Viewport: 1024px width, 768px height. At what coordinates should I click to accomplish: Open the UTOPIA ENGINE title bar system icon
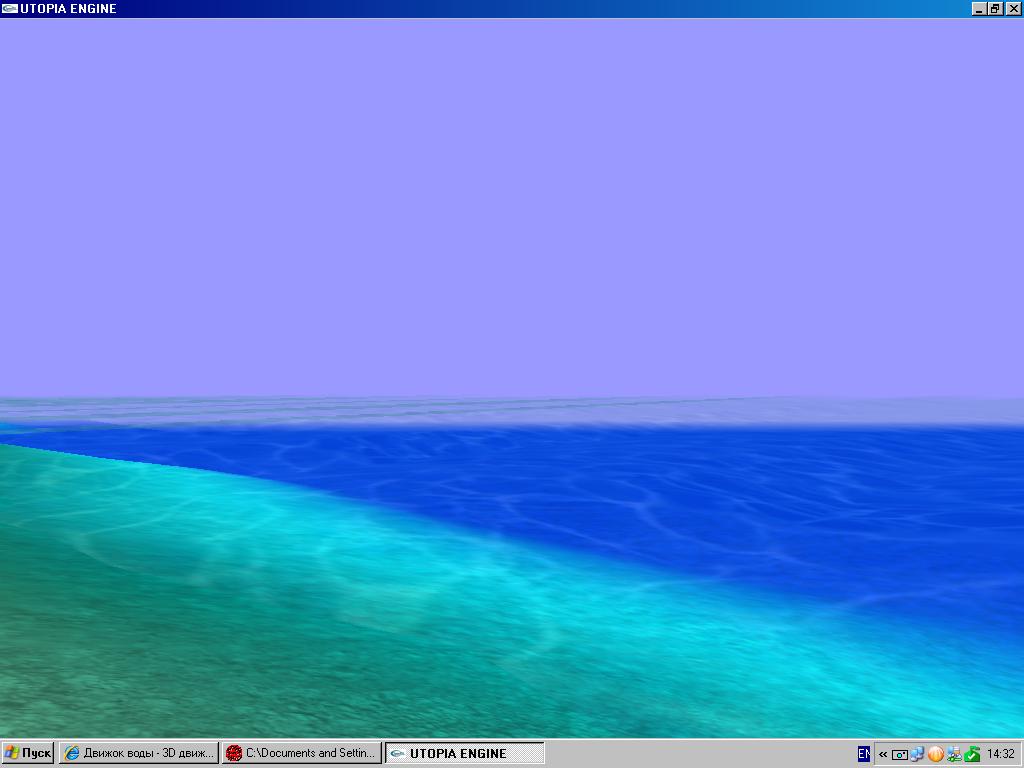9,8
